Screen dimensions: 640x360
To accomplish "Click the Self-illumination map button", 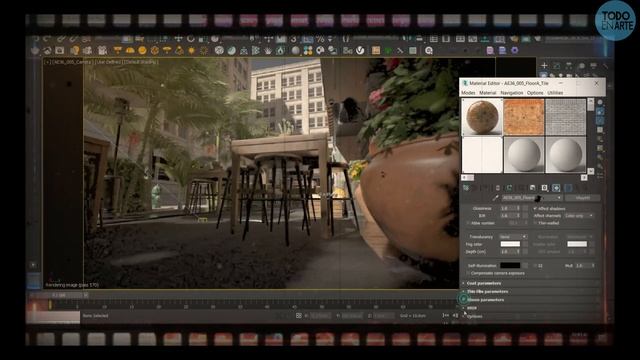I will coord(525,266).
